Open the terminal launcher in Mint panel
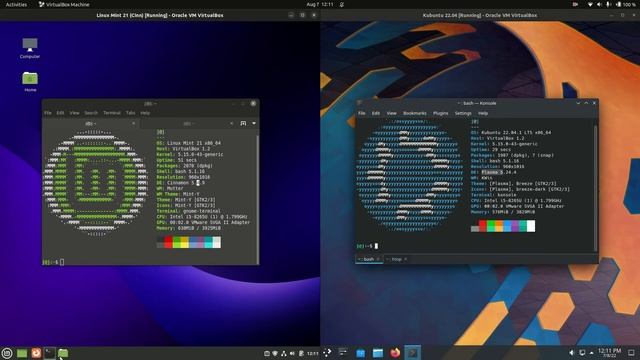The image size is (640, 360). 49,353
